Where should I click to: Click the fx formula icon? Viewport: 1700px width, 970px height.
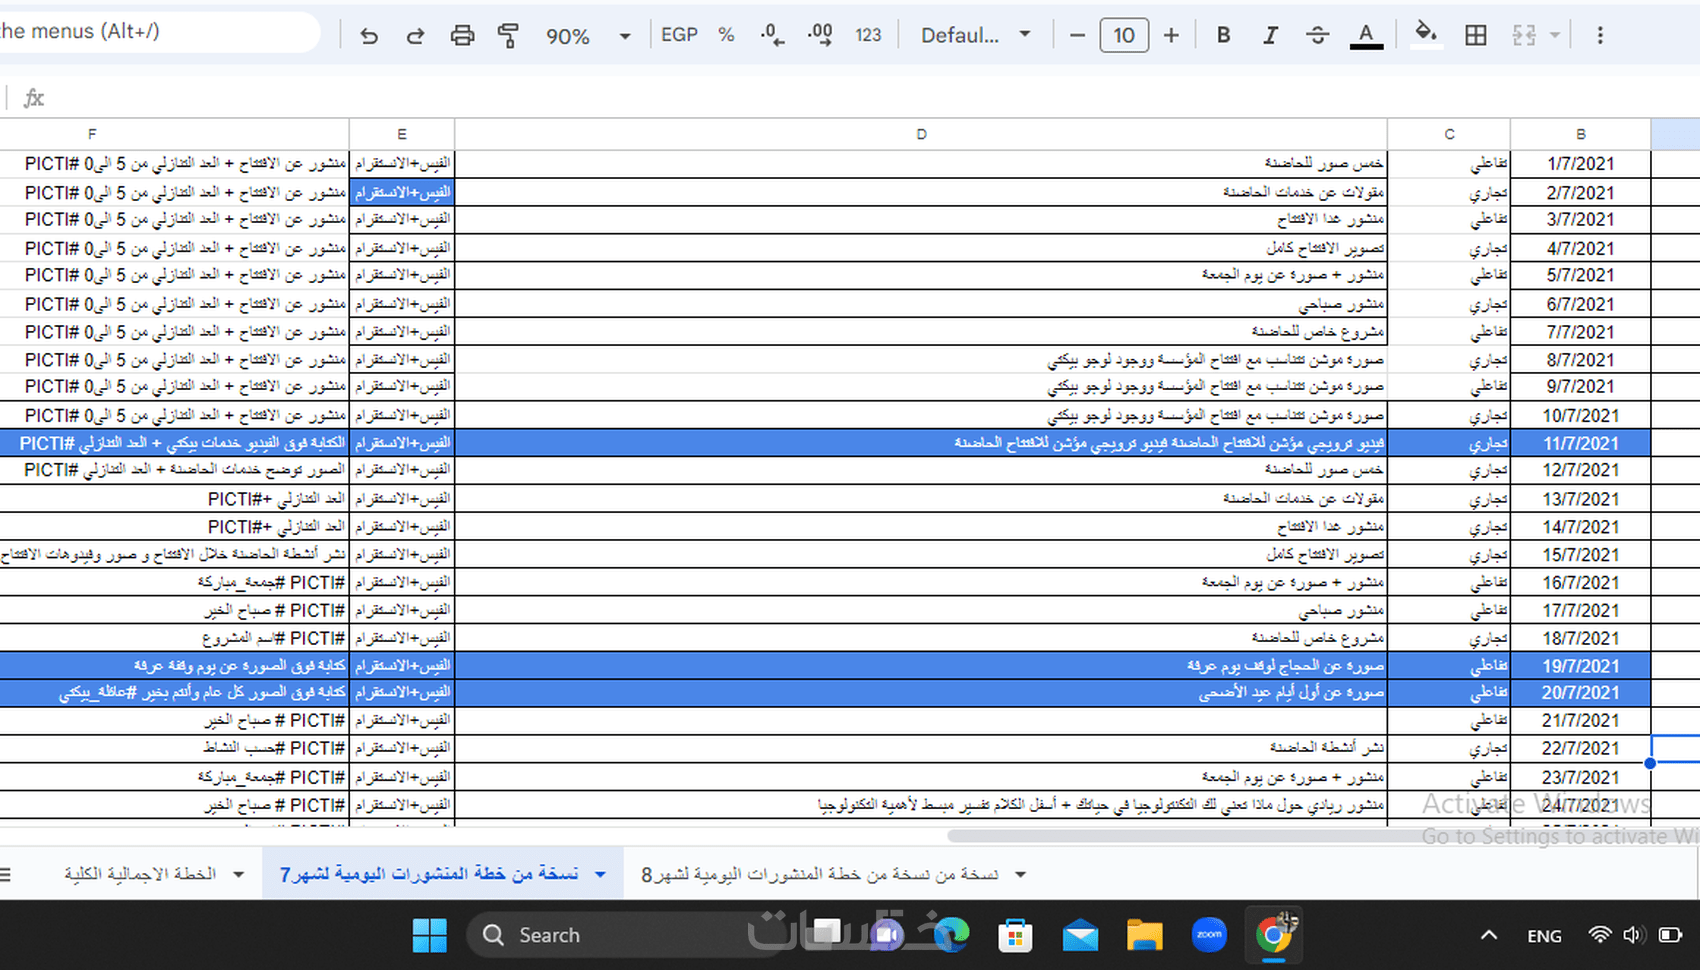click(34, 97)
